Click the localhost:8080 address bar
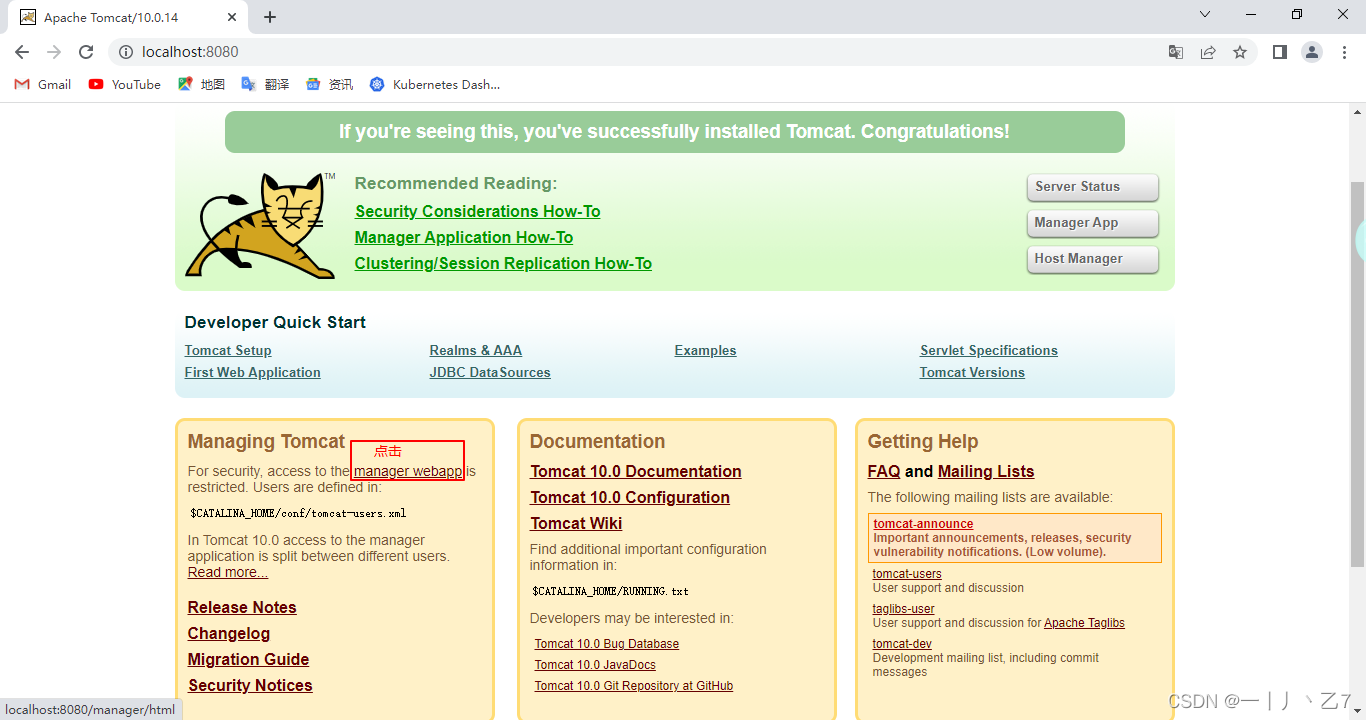The height and width of the screenshot is (720, 1366). tap(640, 52)
